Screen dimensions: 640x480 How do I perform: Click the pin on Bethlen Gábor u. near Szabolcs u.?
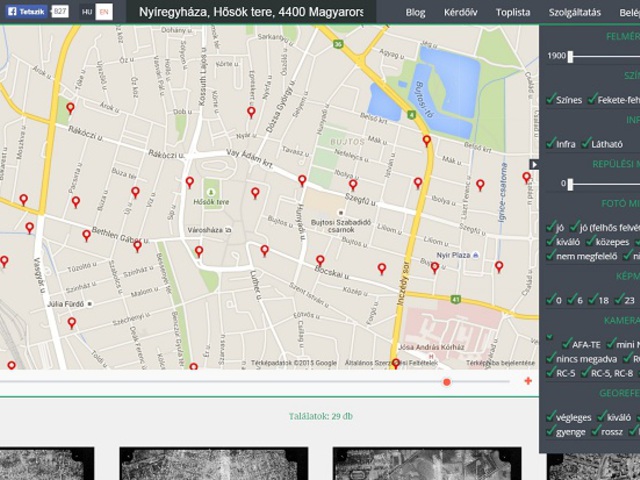138,246
